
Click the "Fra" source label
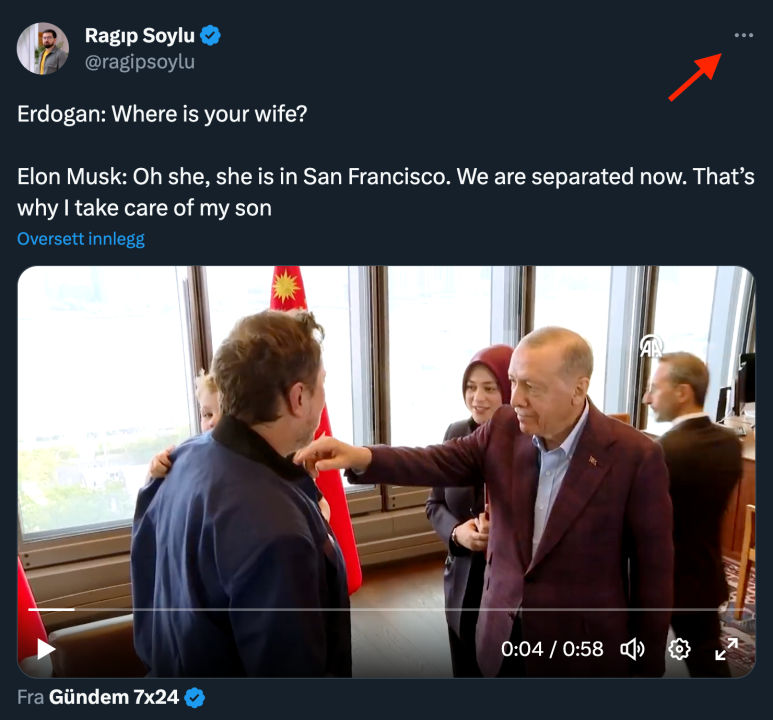point(30,698)
